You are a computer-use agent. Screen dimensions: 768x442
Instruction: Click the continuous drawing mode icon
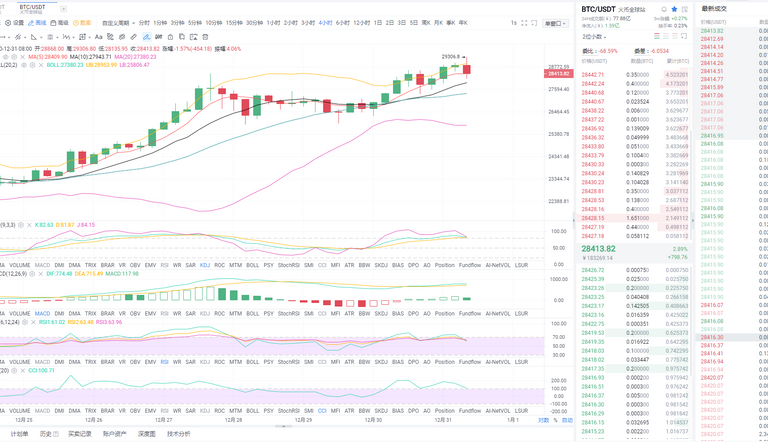click(x=158, y=37)
